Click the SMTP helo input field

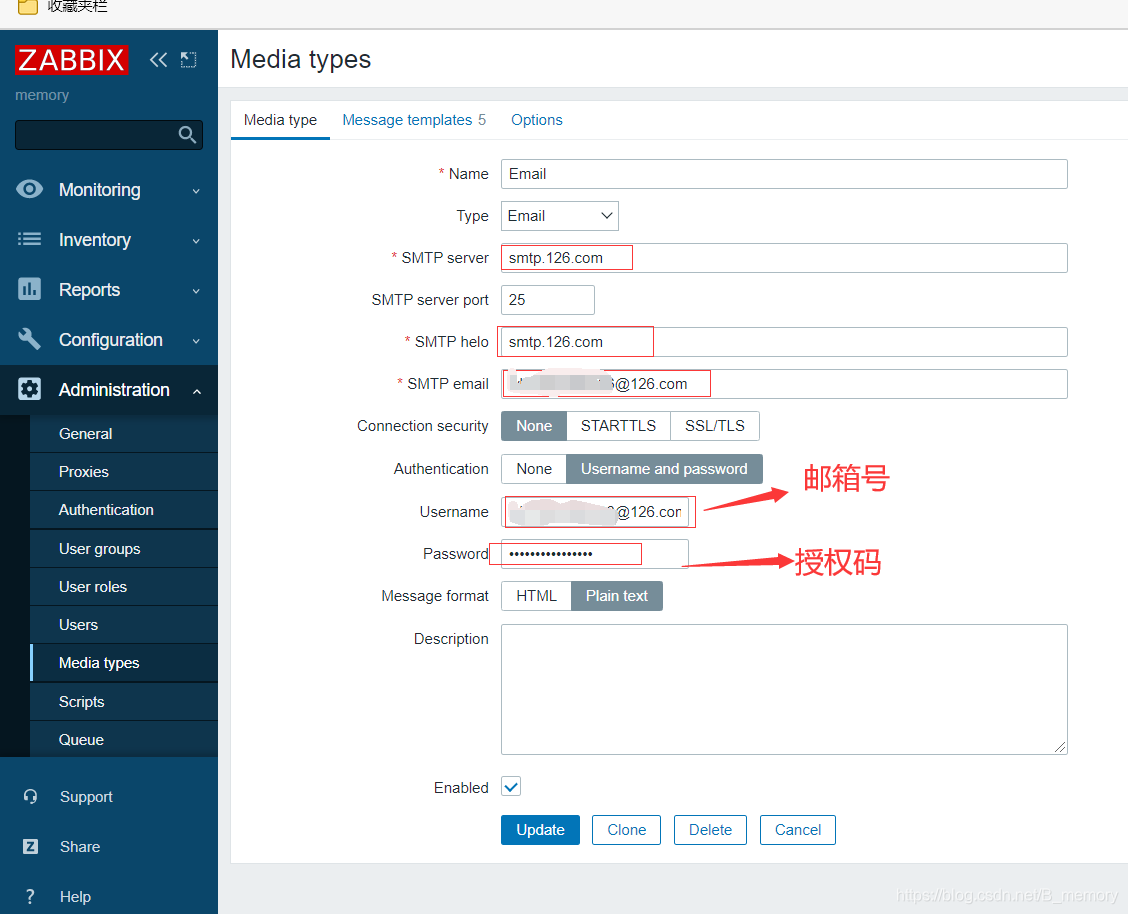click(784, 342)
